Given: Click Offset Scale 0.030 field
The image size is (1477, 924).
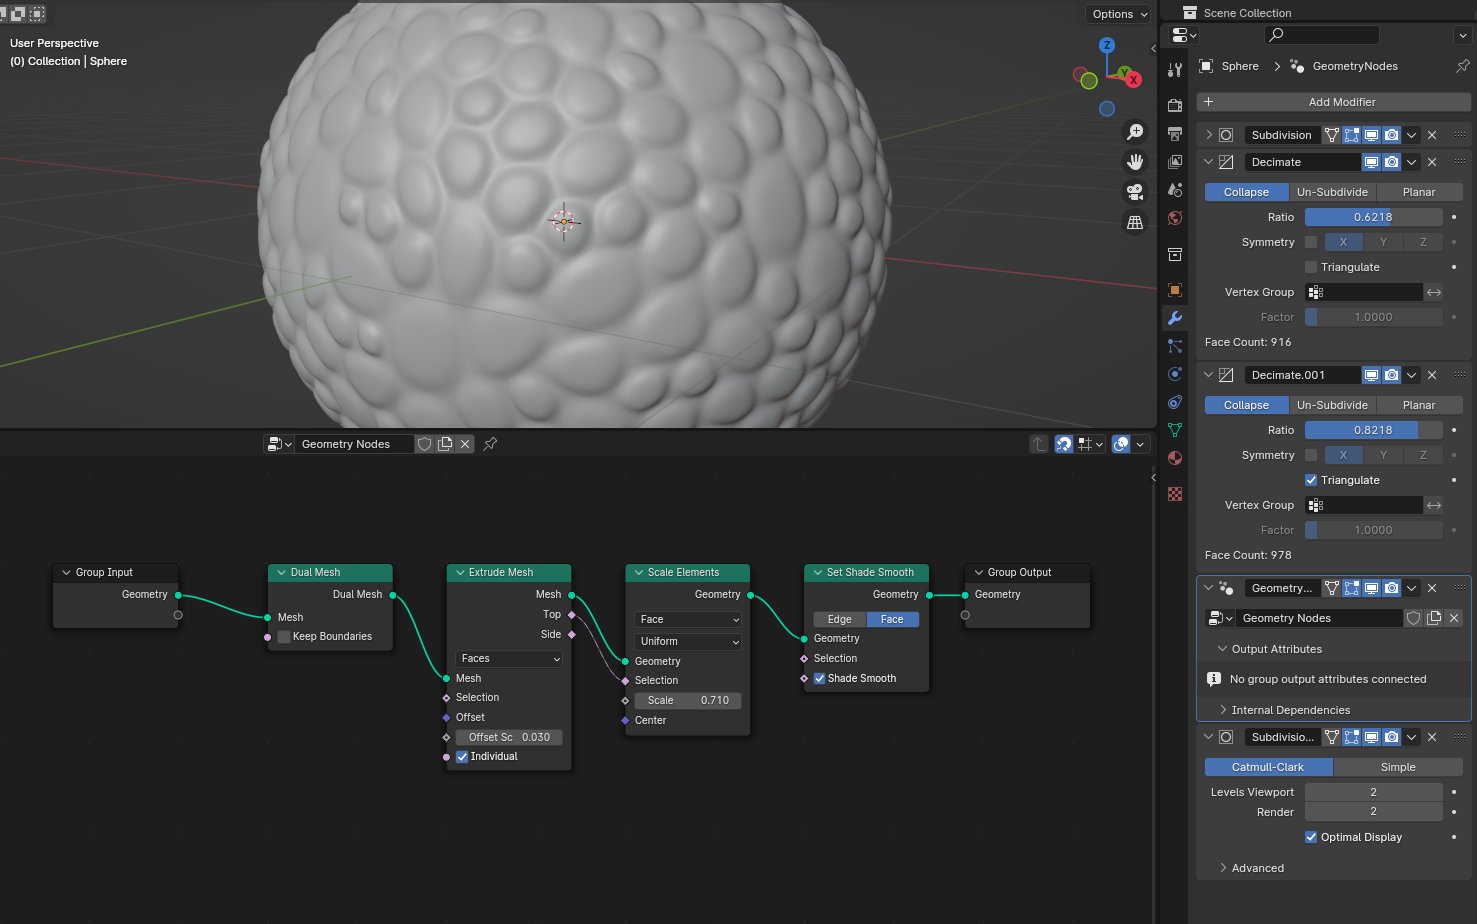Looking at the screenshot, I should 509,738.
